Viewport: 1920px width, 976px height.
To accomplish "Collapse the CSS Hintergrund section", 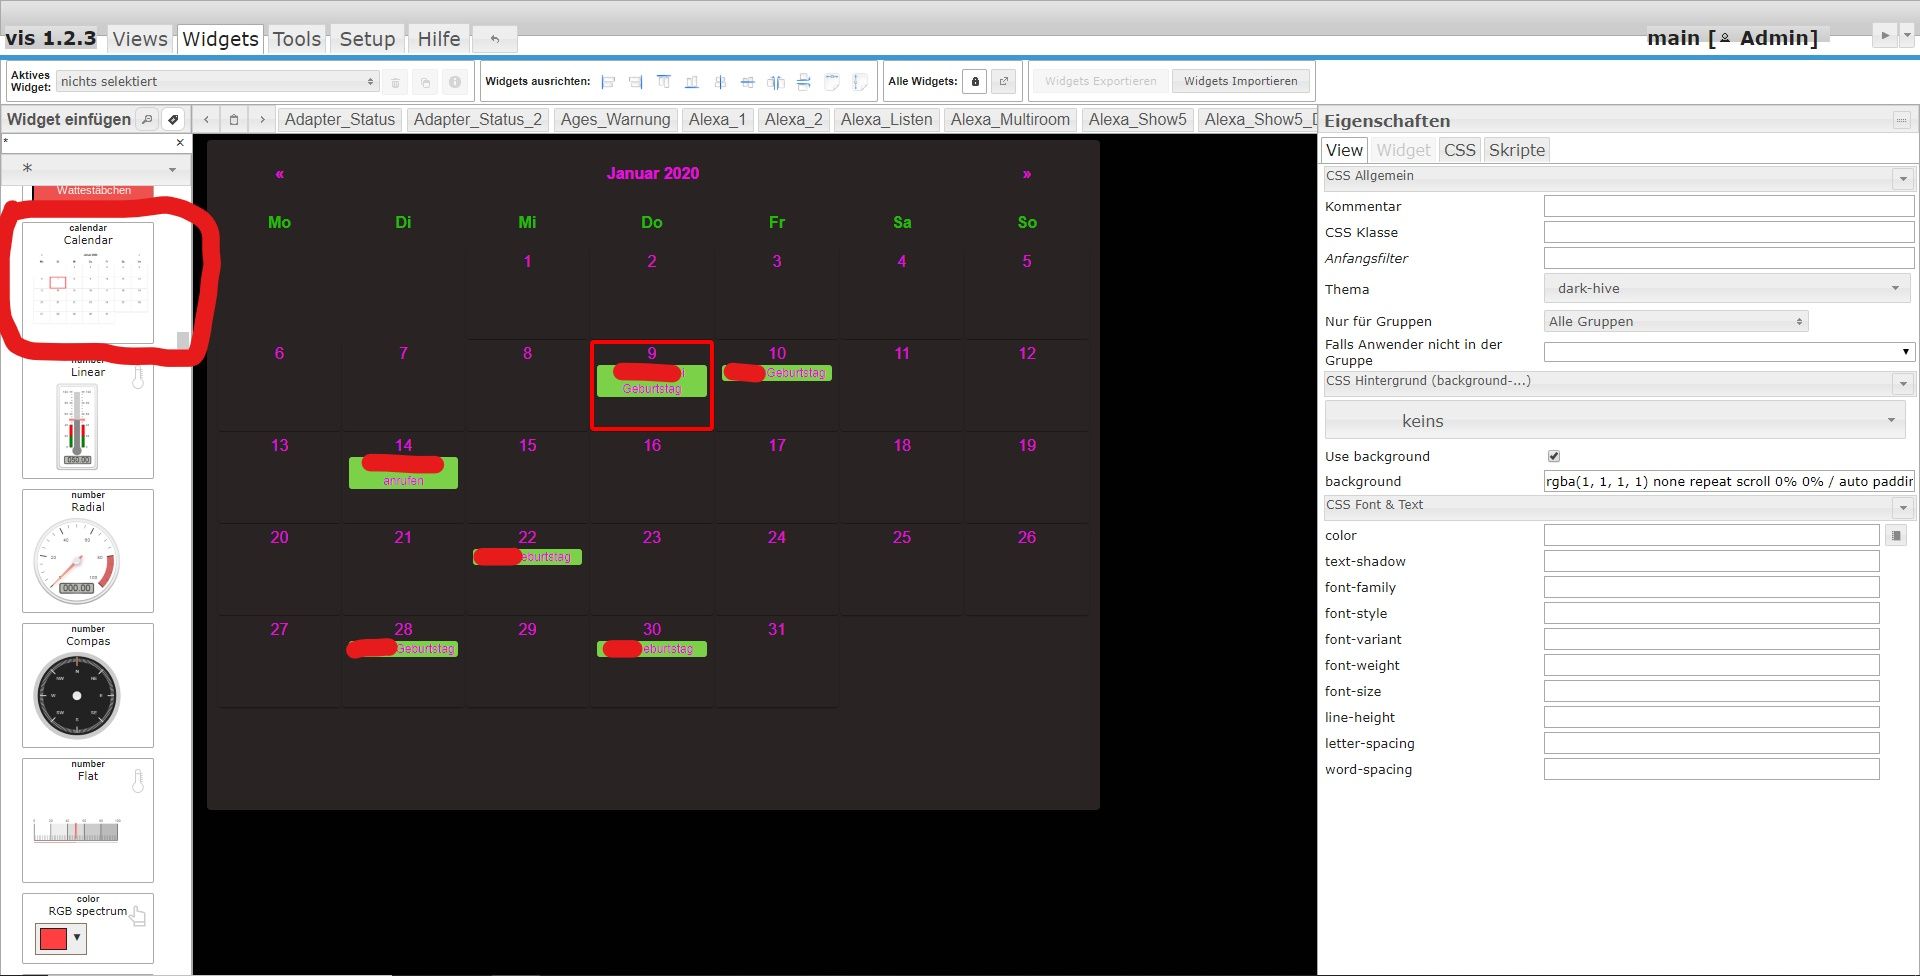I will [1902, 384].
